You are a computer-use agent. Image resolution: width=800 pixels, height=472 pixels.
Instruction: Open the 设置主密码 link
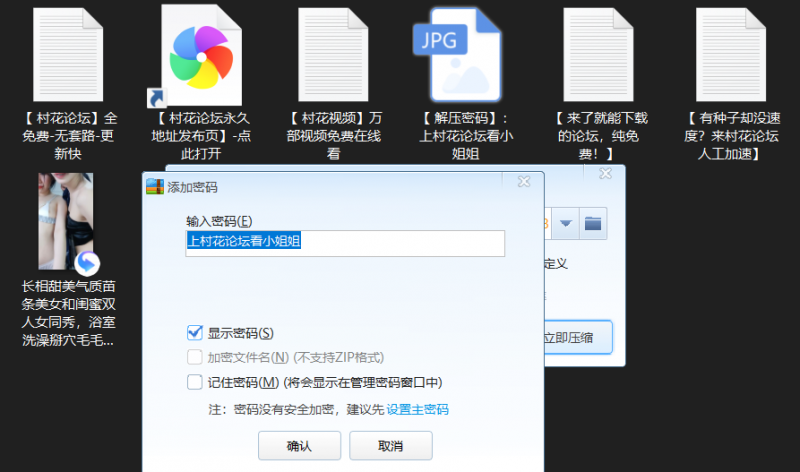click(417, 409)
